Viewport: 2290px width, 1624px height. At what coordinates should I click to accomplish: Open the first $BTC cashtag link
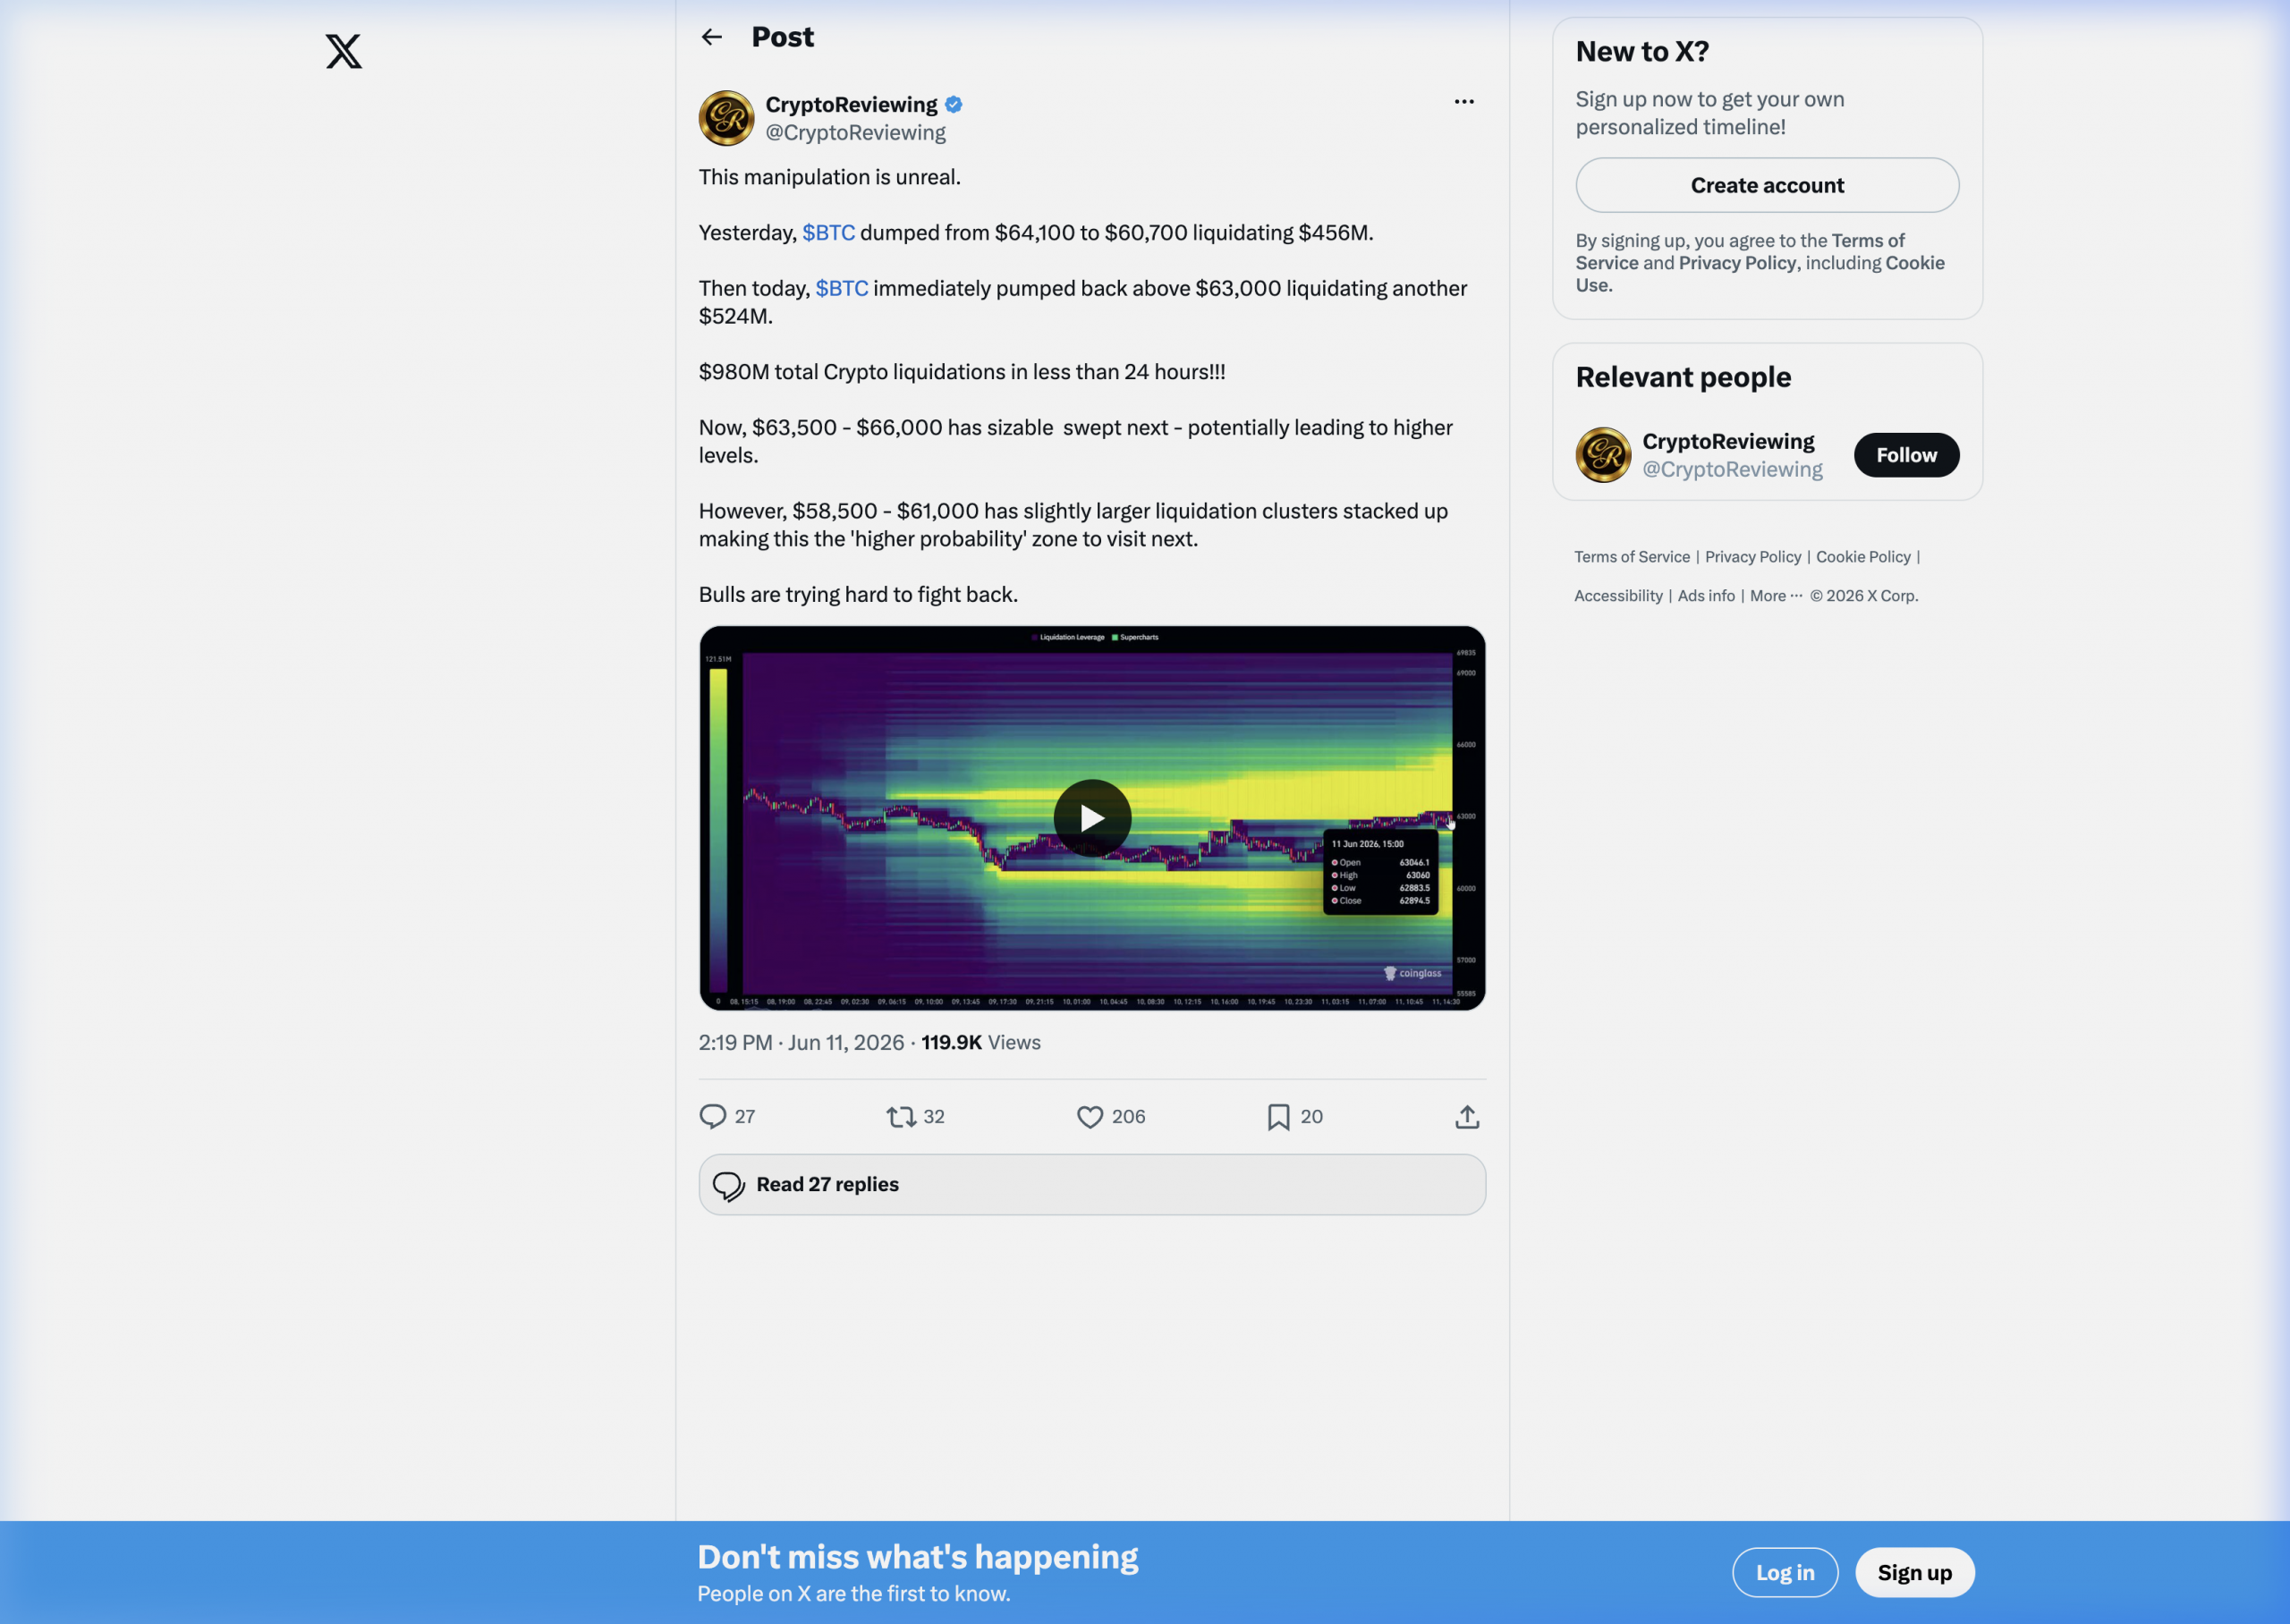(x=828, y=233)
